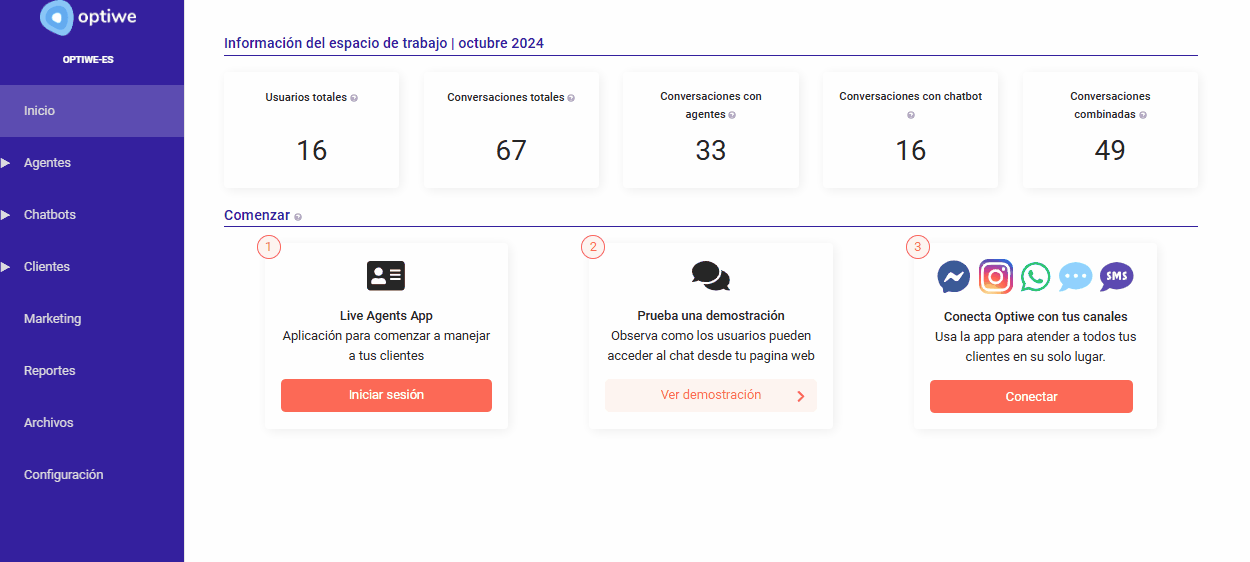This screenshot has height=562, width=1250.
Task: Click the Ver demostración button
Action: 710,395
